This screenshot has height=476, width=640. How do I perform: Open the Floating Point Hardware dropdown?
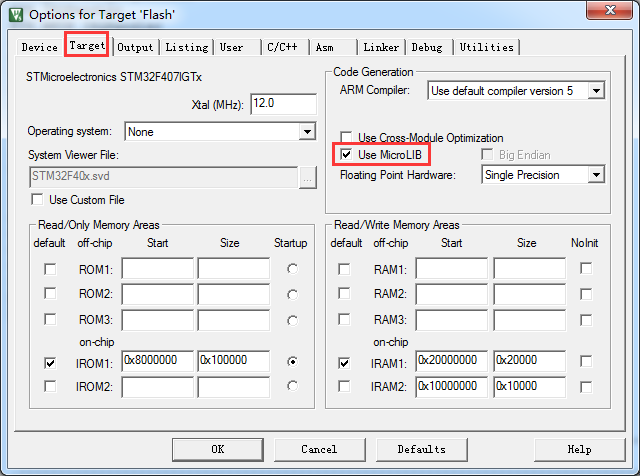(596, 175)
